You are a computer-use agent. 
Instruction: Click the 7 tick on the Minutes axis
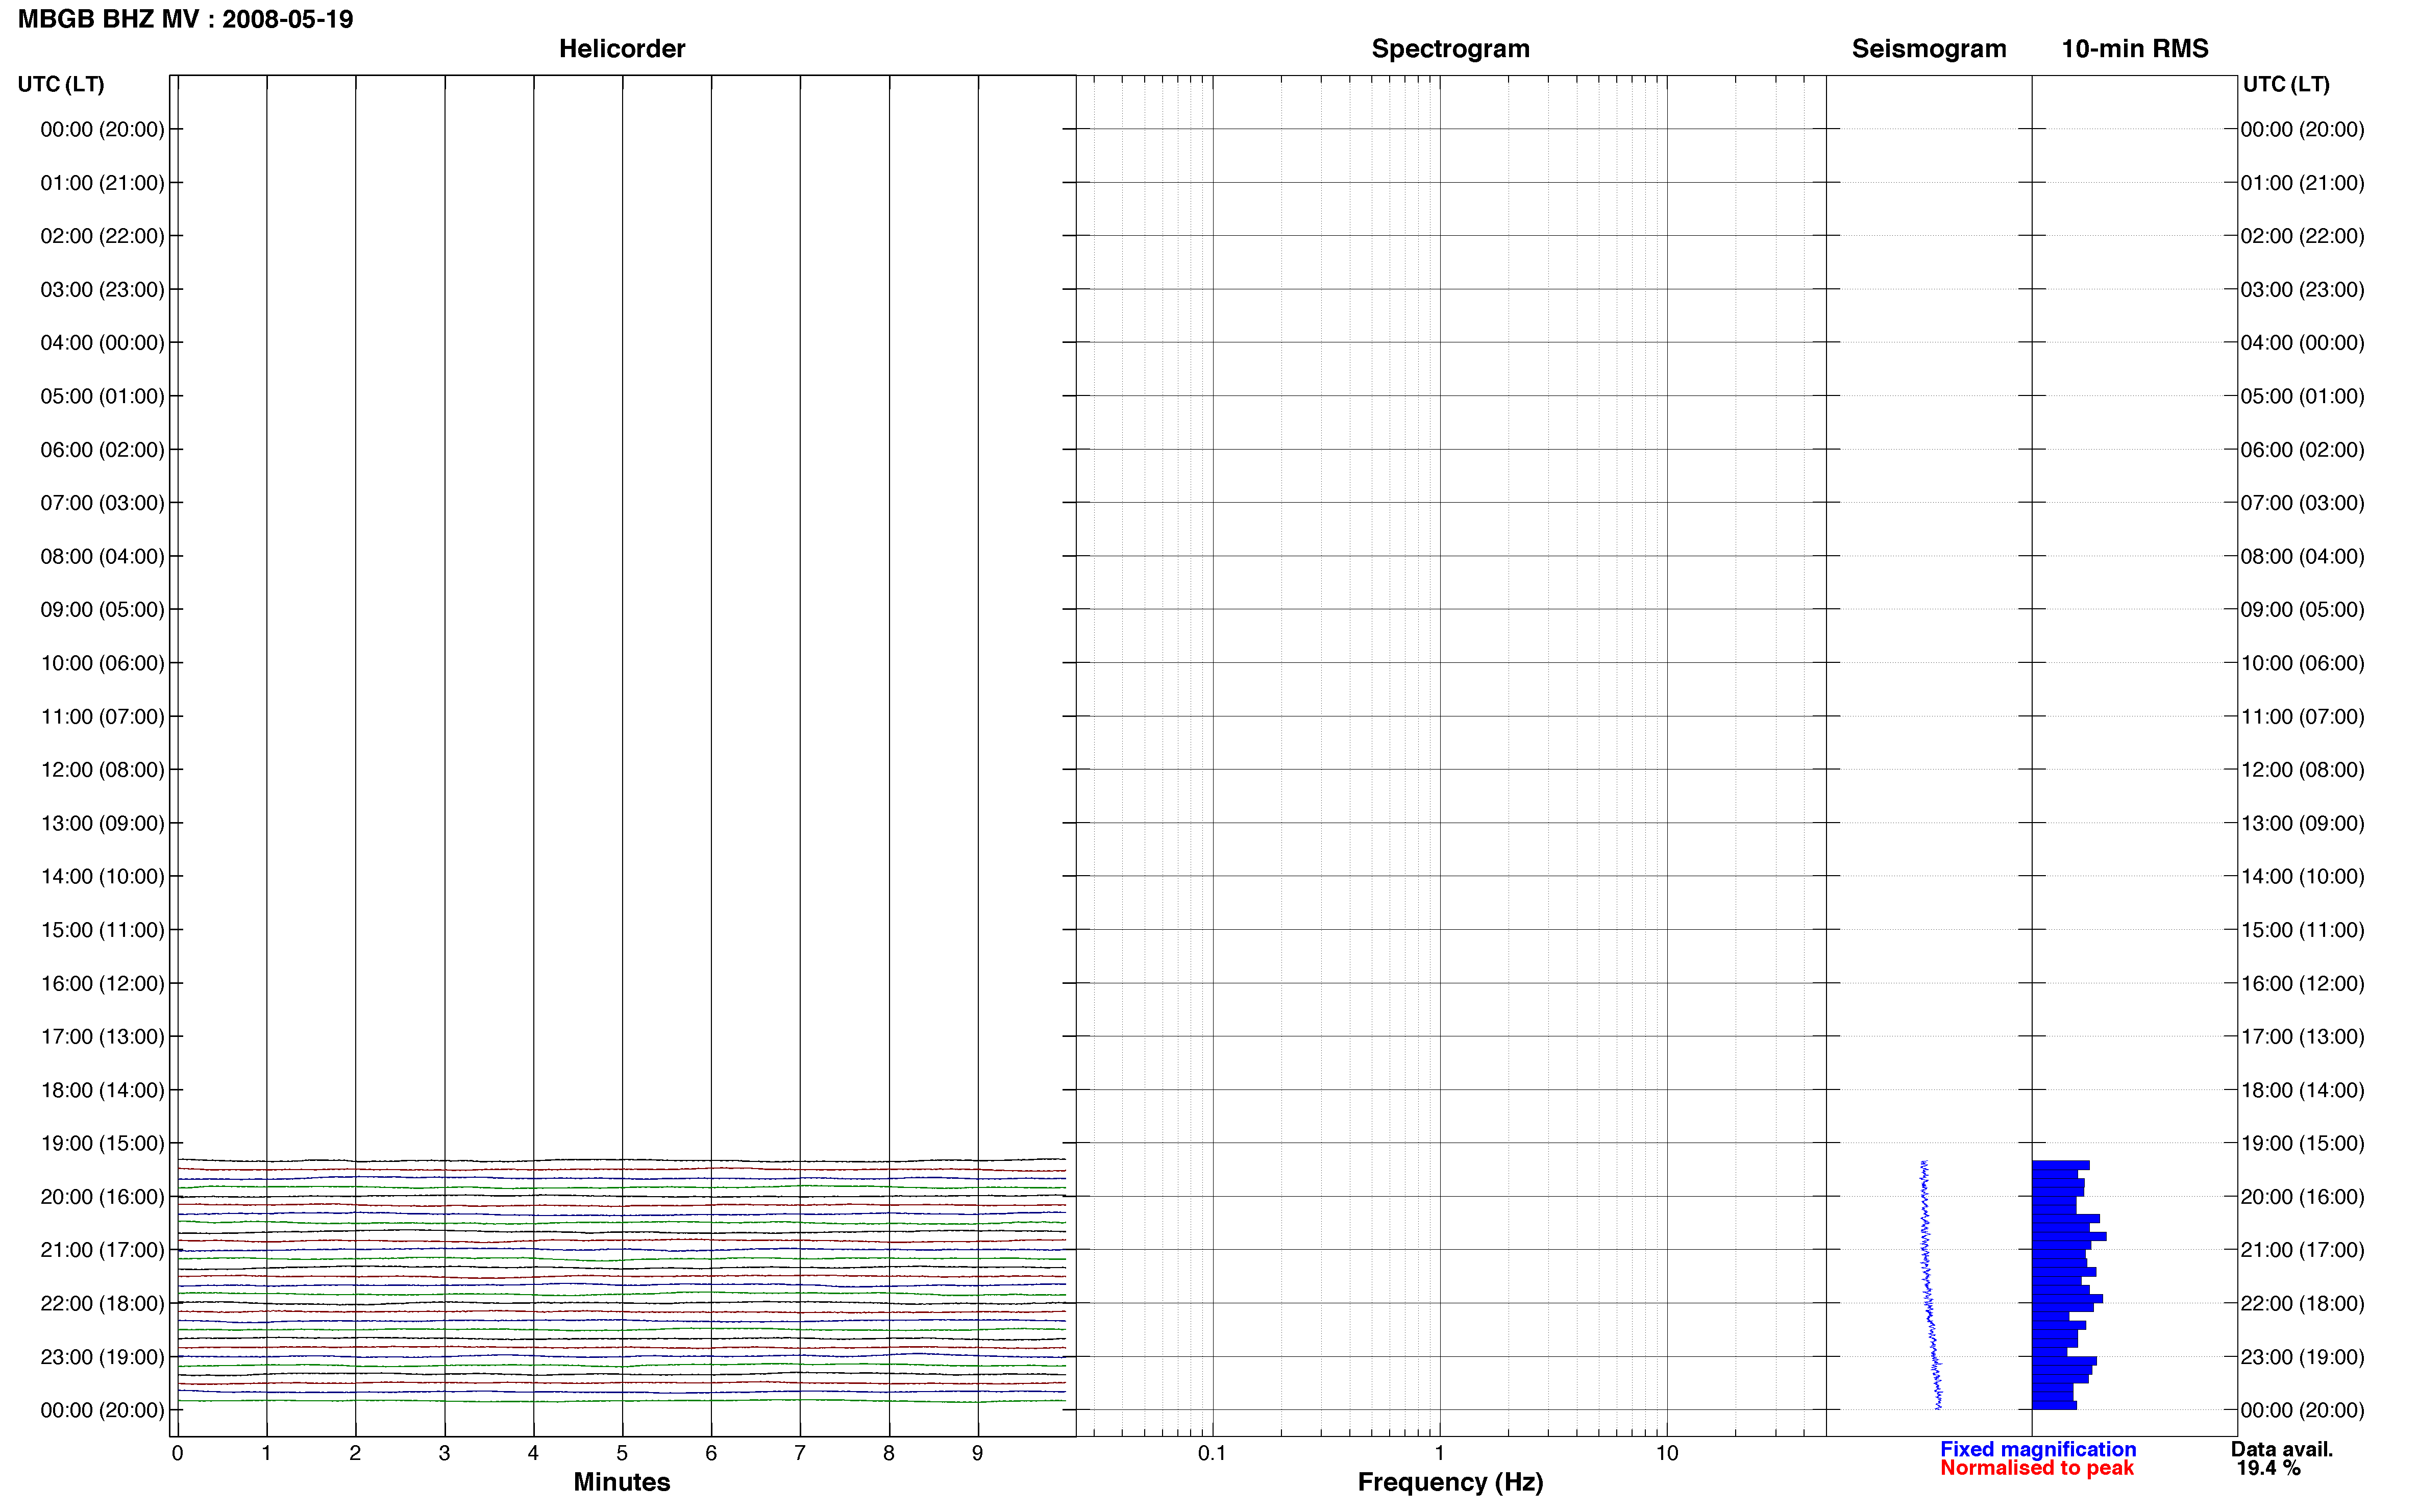click(x=800, y=1454)
